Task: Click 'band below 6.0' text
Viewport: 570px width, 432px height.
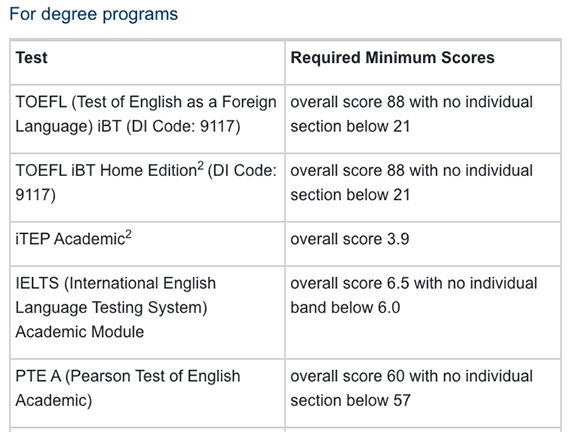Action: point(345,308)
